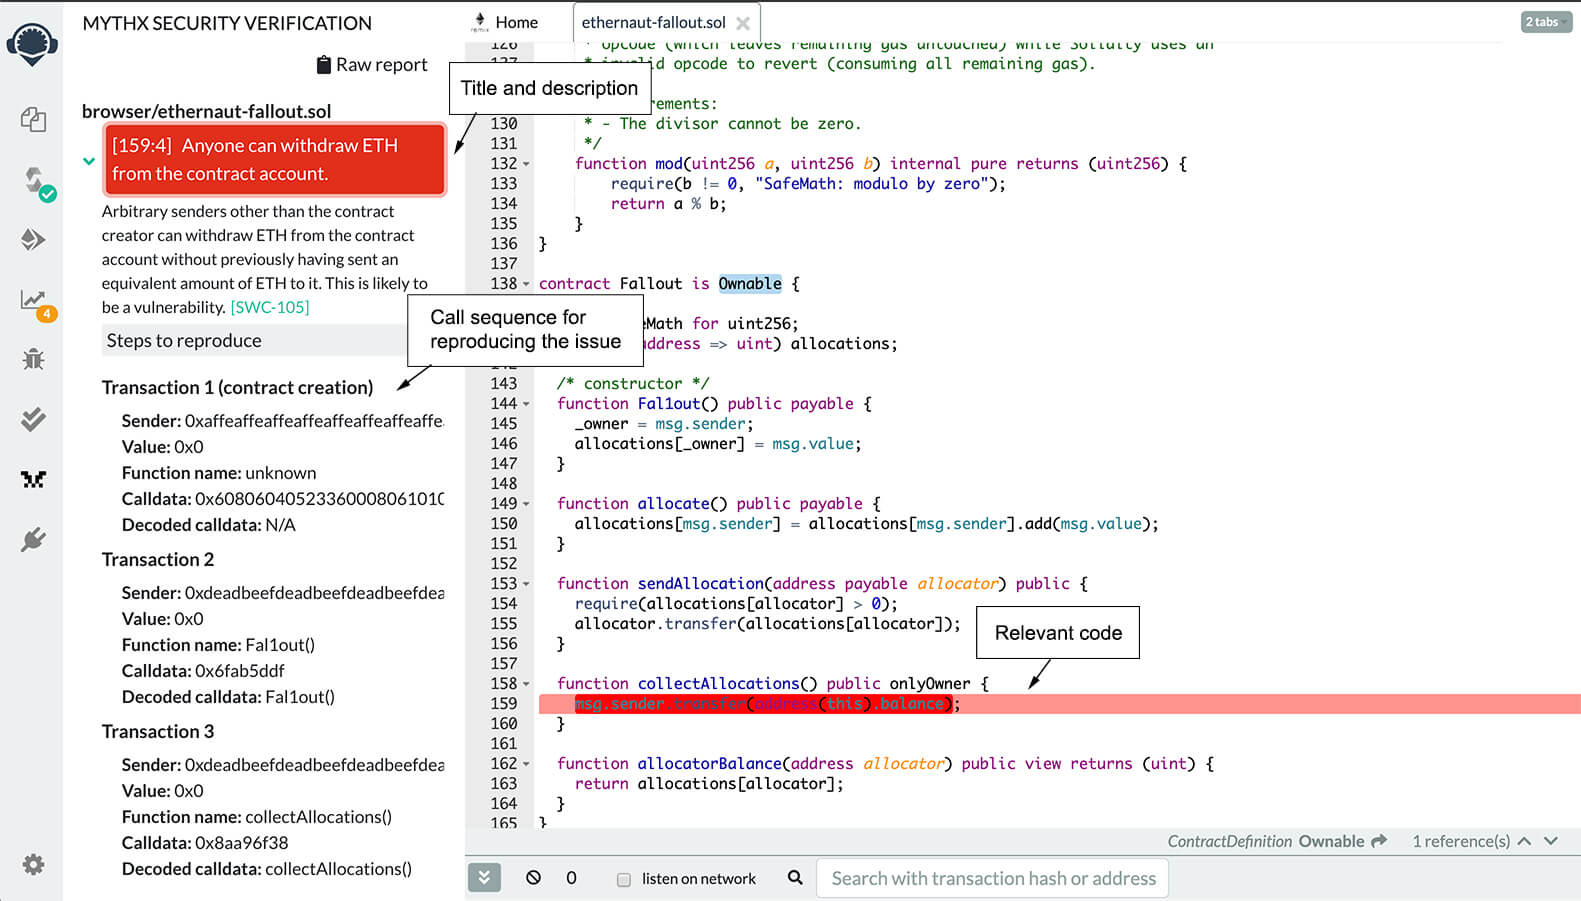The height and width of the screenshot is (901, 1581).
Task: Click the Transaction 3 heading
Action: point(158,731)
